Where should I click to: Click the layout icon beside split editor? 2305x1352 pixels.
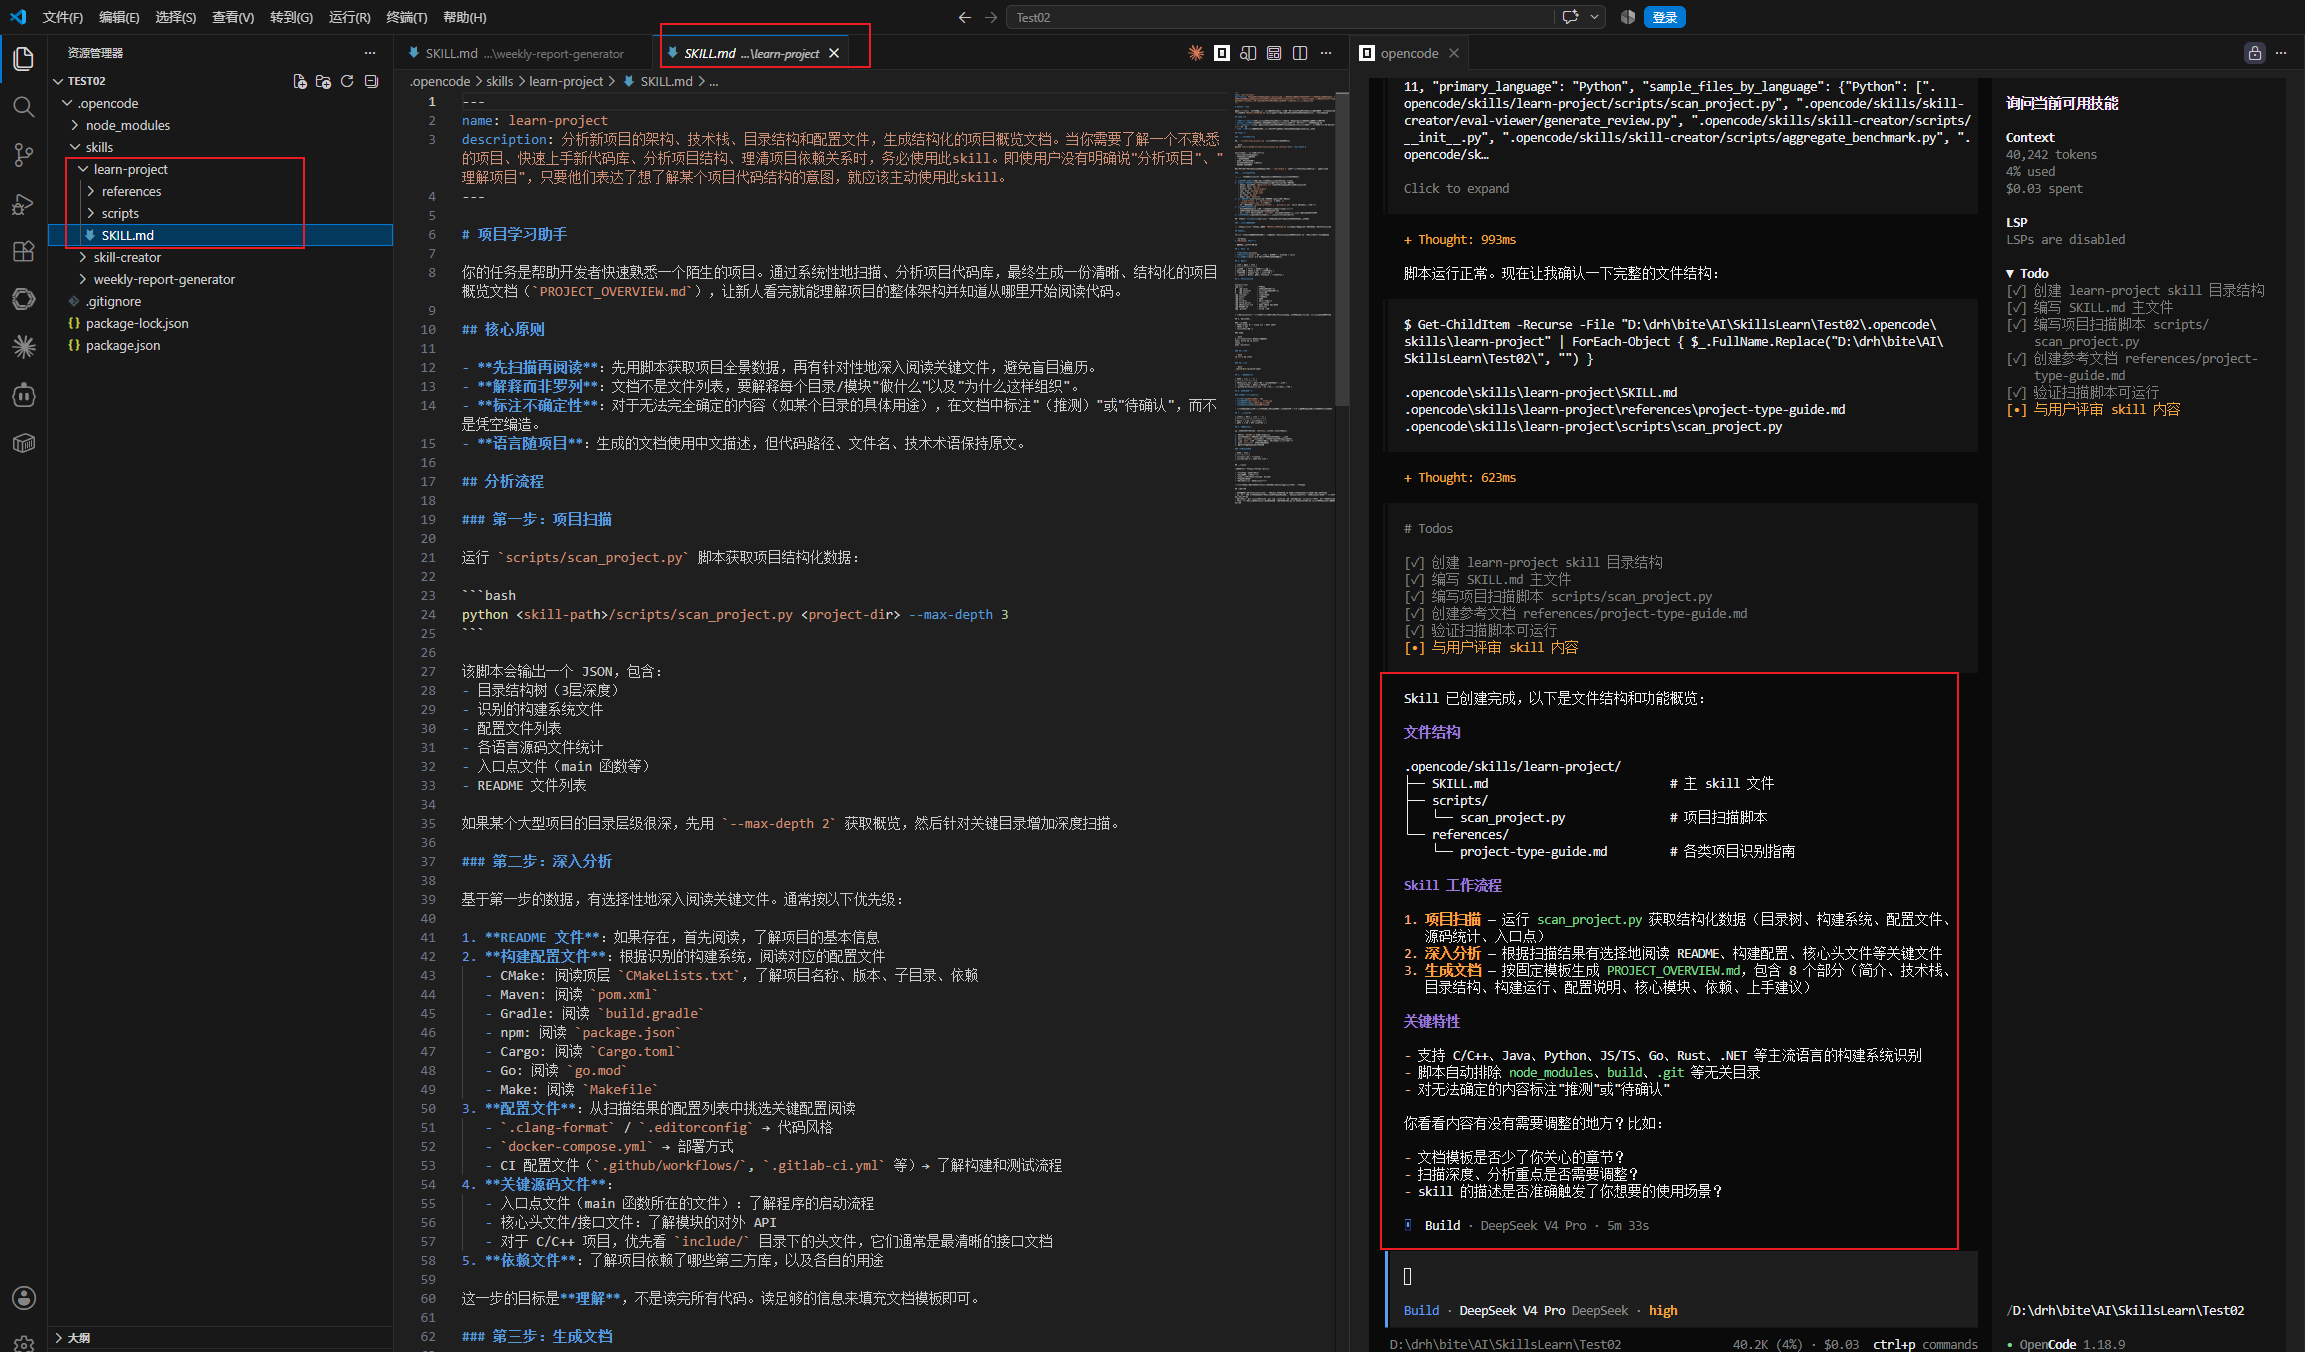click(x=1274, y=53)
